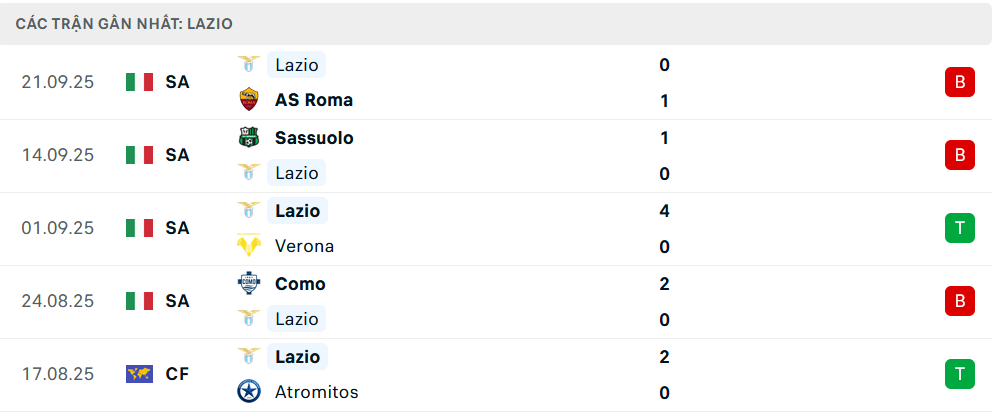The height and width of the screenshot is (412, 992).
Task: Open the AS Roma team link
Action: click(314, 100)
